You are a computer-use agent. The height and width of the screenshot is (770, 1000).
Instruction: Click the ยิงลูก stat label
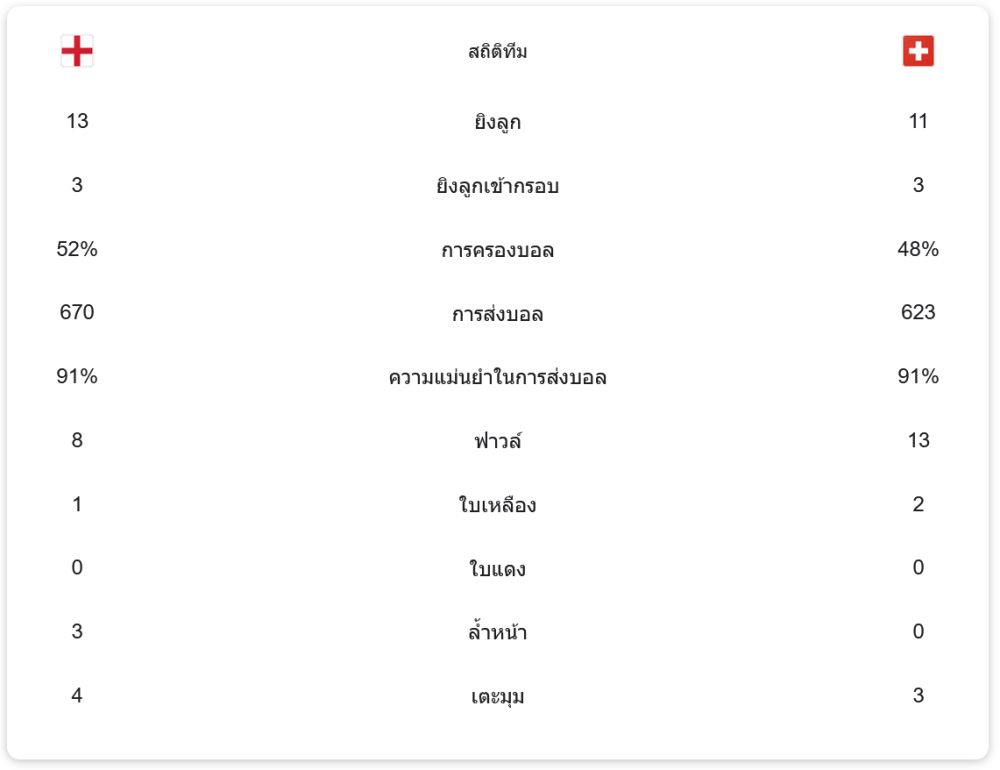coord(497,121)
